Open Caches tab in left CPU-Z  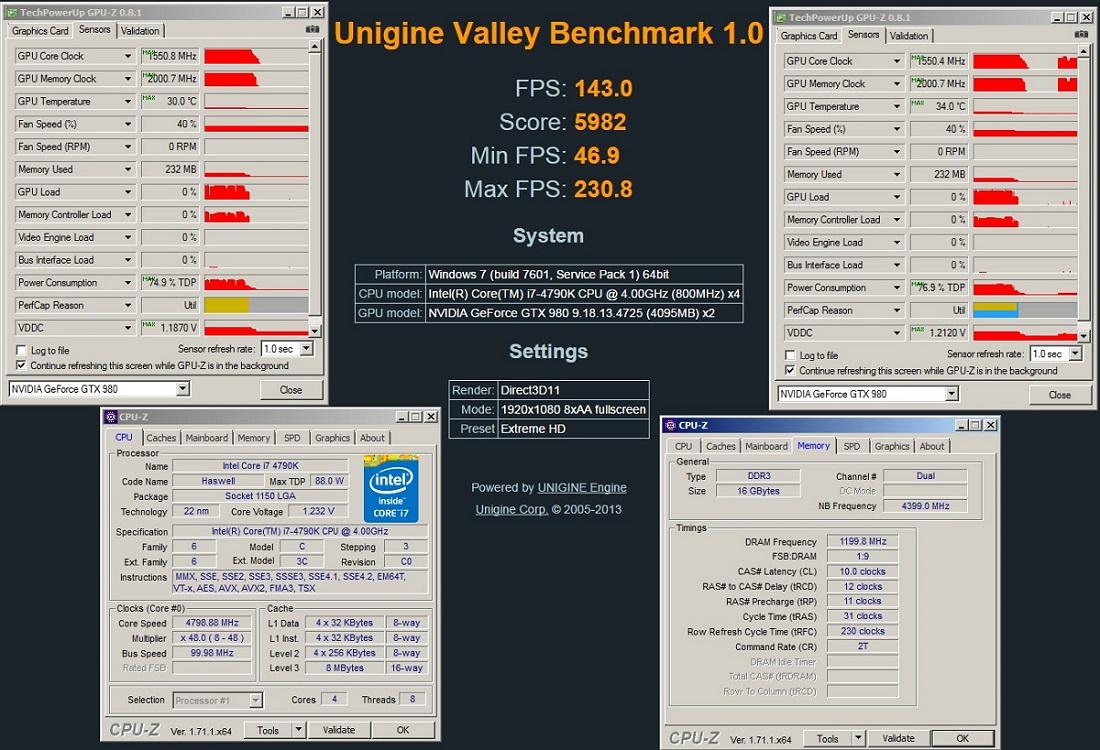tap(161, 438)
